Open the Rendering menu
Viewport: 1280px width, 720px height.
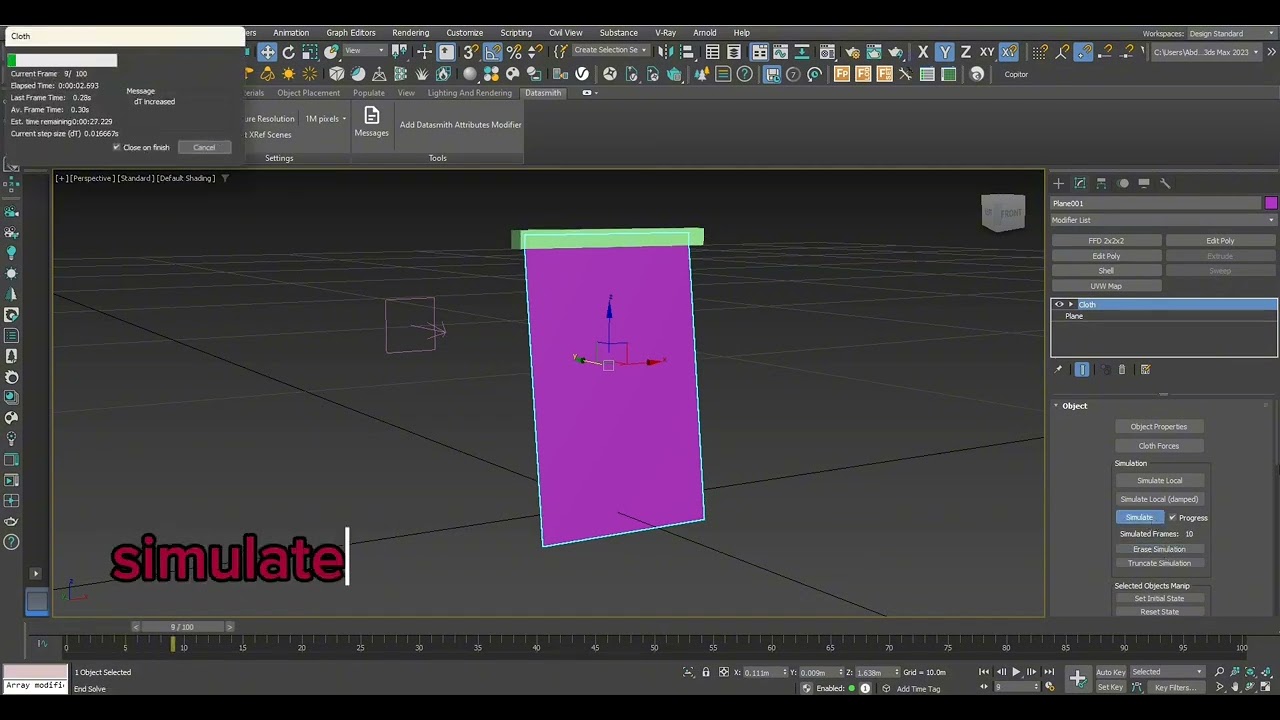[411, 33]
